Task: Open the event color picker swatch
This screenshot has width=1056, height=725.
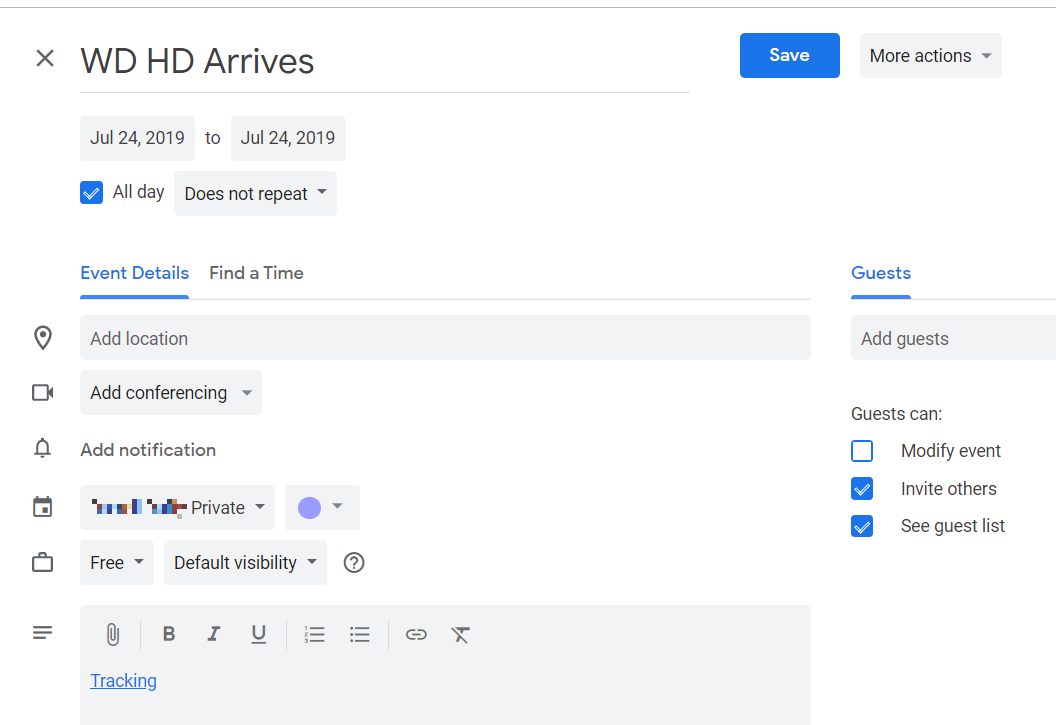Action: 321,508
